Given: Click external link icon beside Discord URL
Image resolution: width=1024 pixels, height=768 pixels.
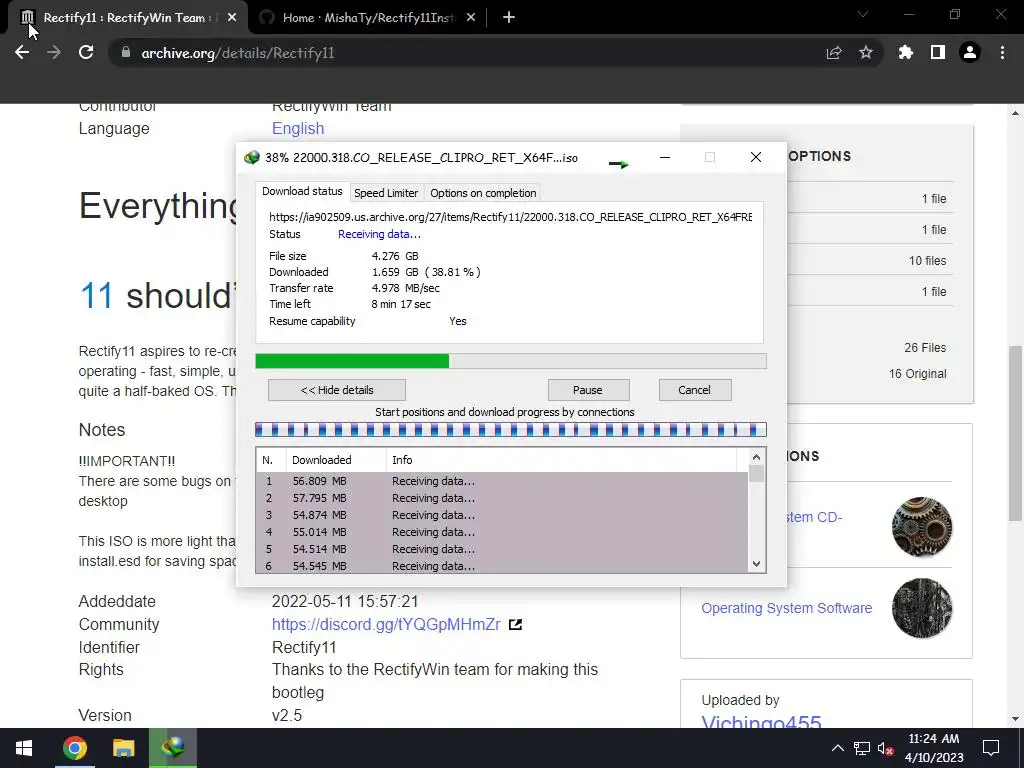Looking at the screenshot, I should click(x=515, y=625).
